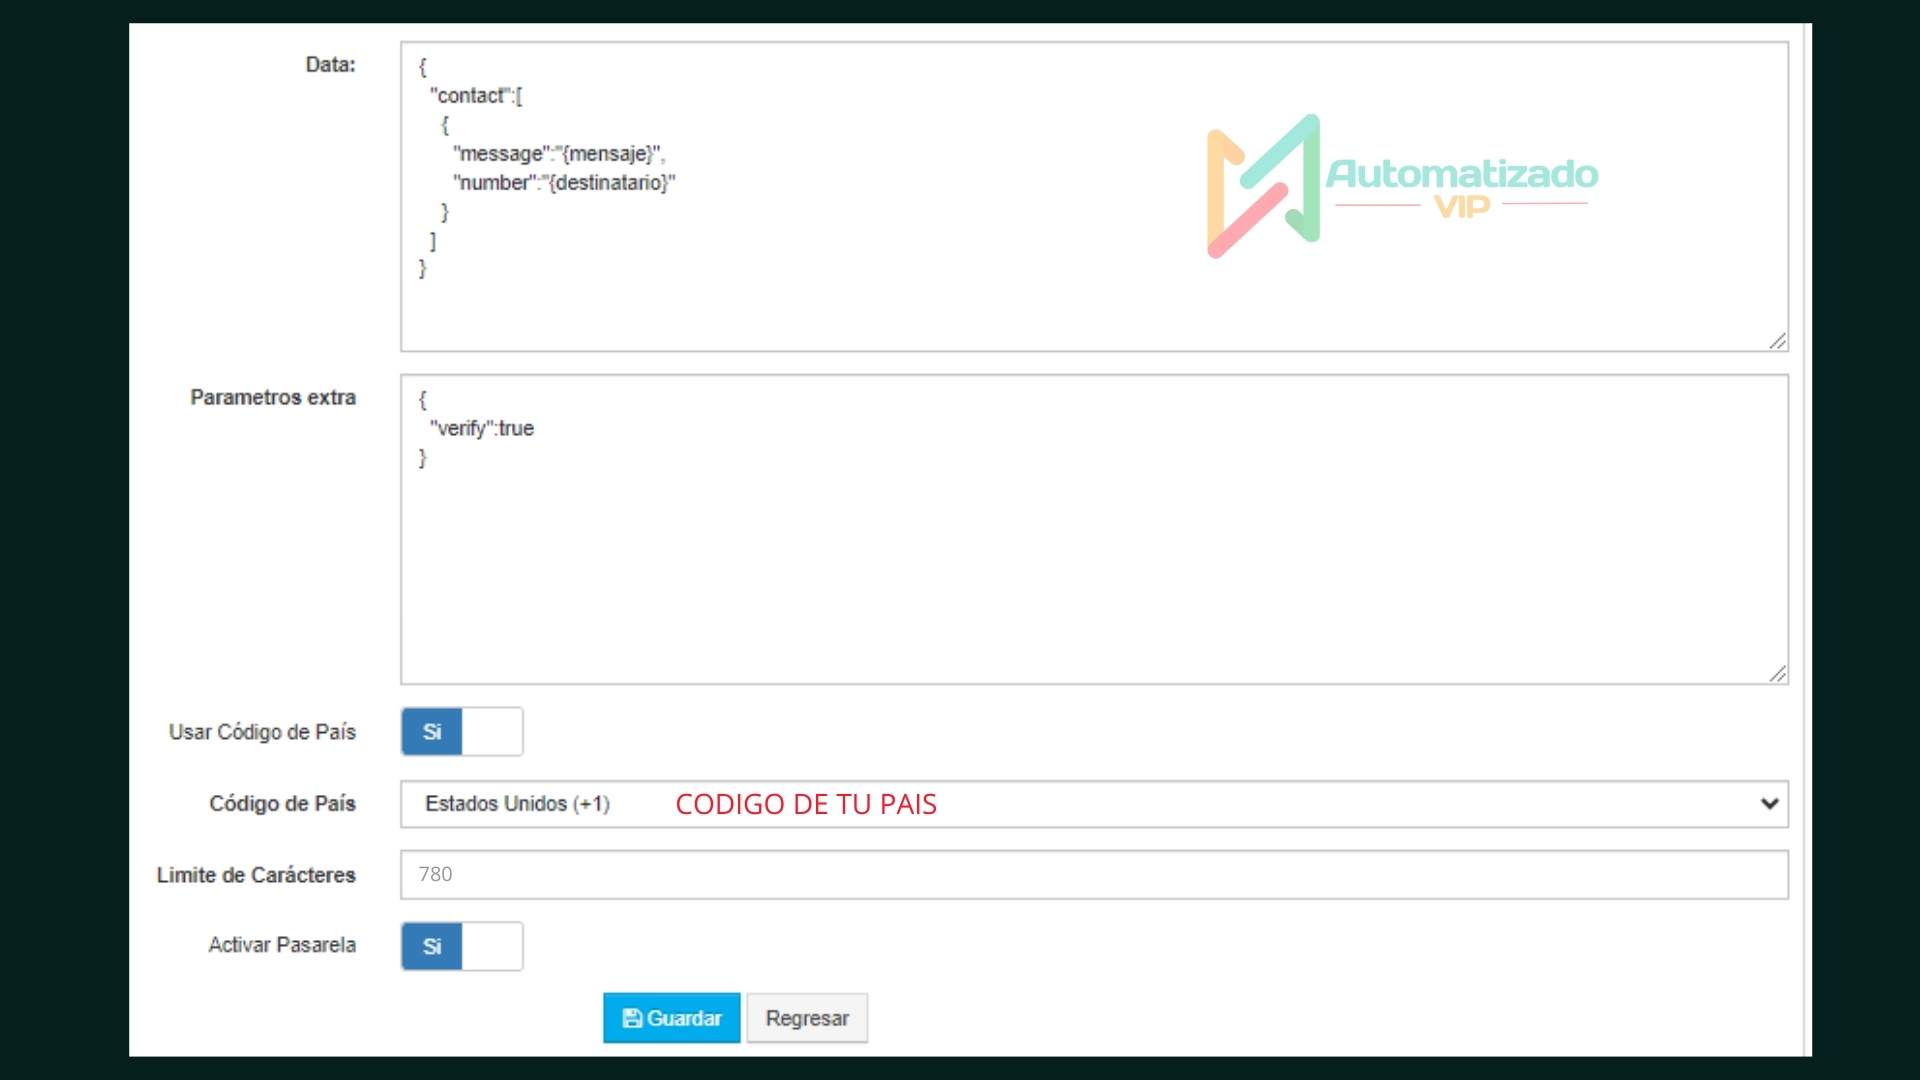Click the white half of Activar Pasarela toggle
Image resolution: width=1920 pixels, height=1080 pixels.
click(x=492, y=946)
